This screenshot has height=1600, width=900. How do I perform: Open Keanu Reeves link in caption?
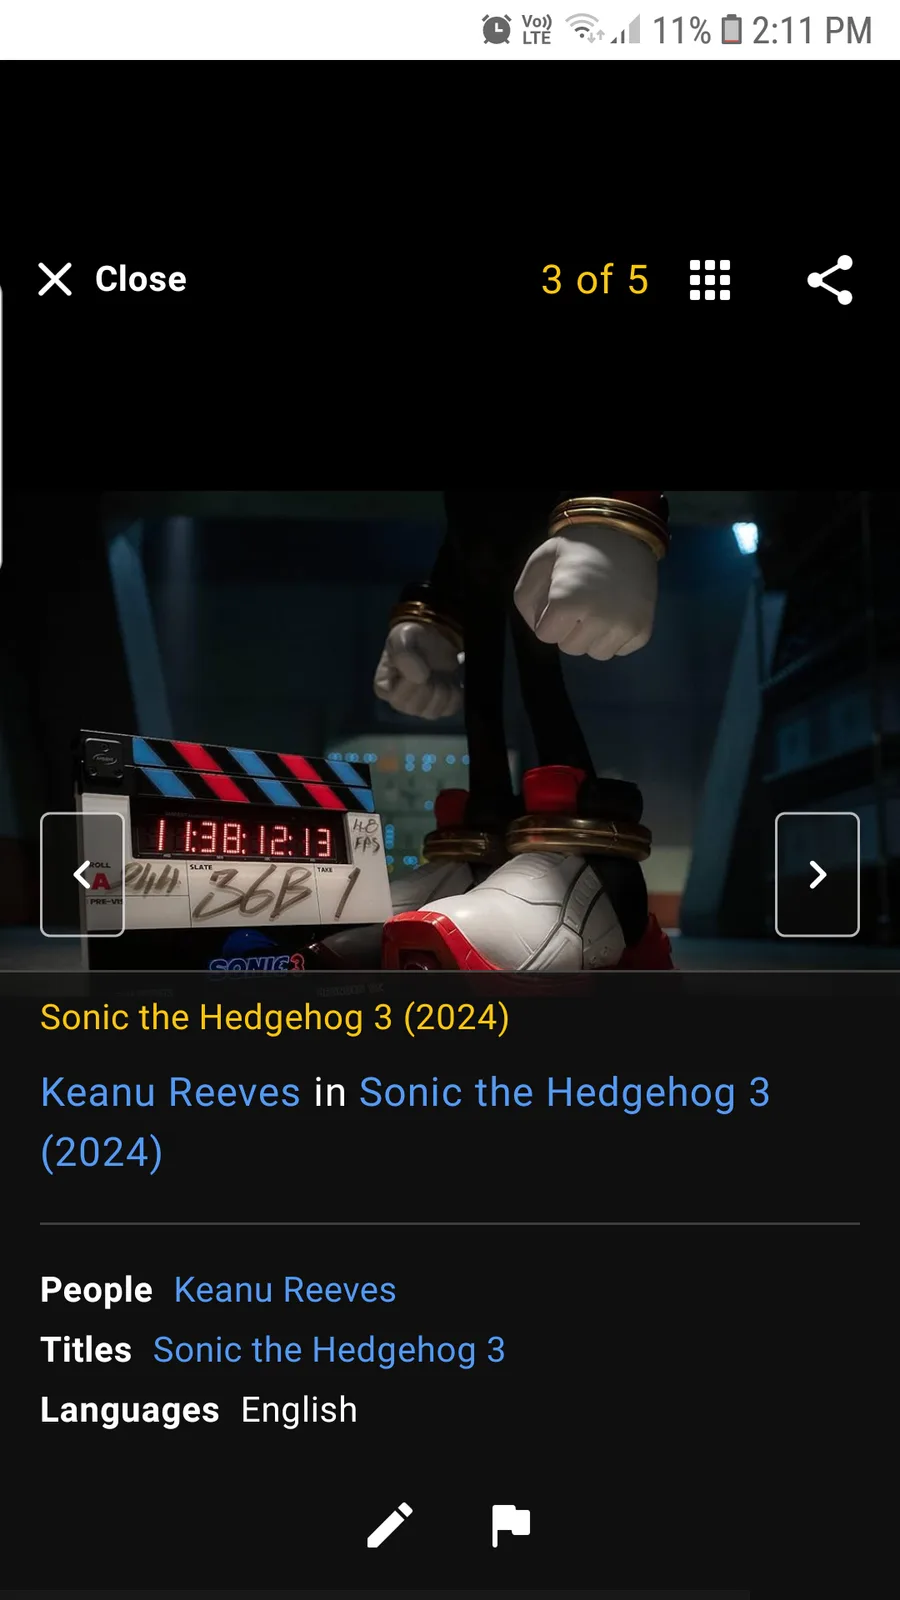pos(171,1092)
